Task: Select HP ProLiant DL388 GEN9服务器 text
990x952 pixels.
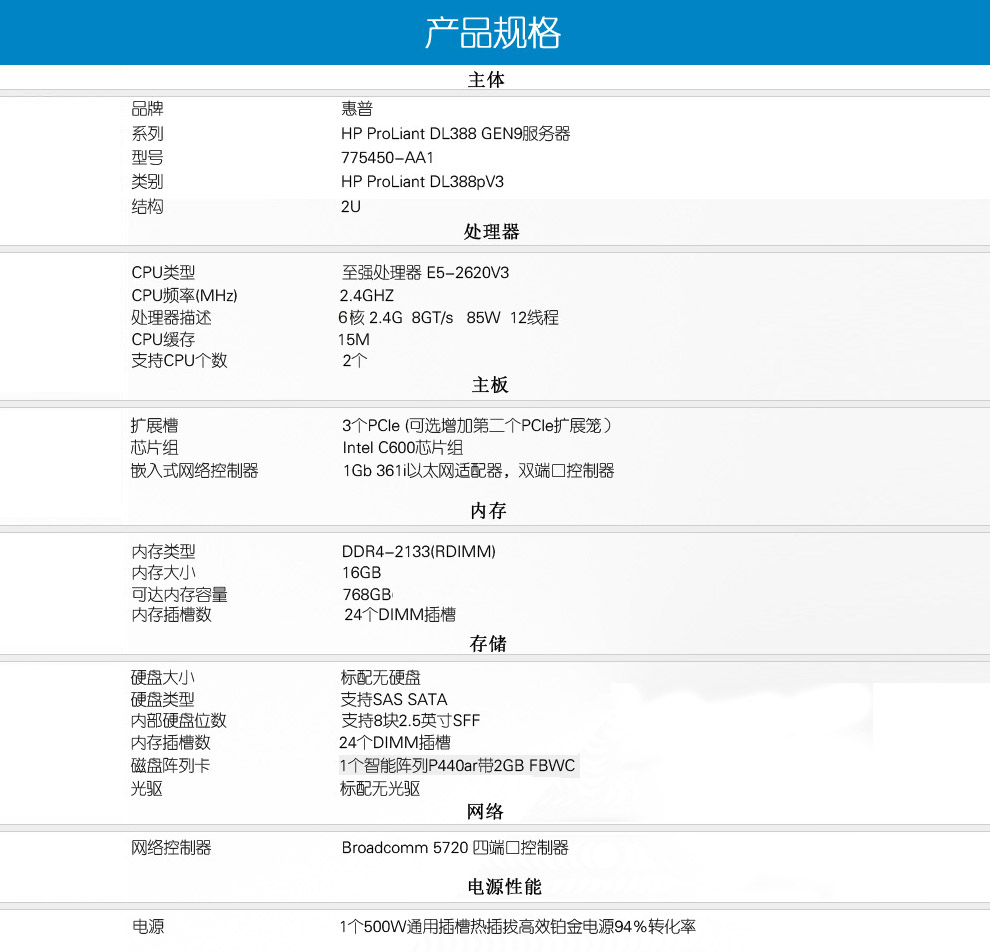Action: [x=456, y=133]
